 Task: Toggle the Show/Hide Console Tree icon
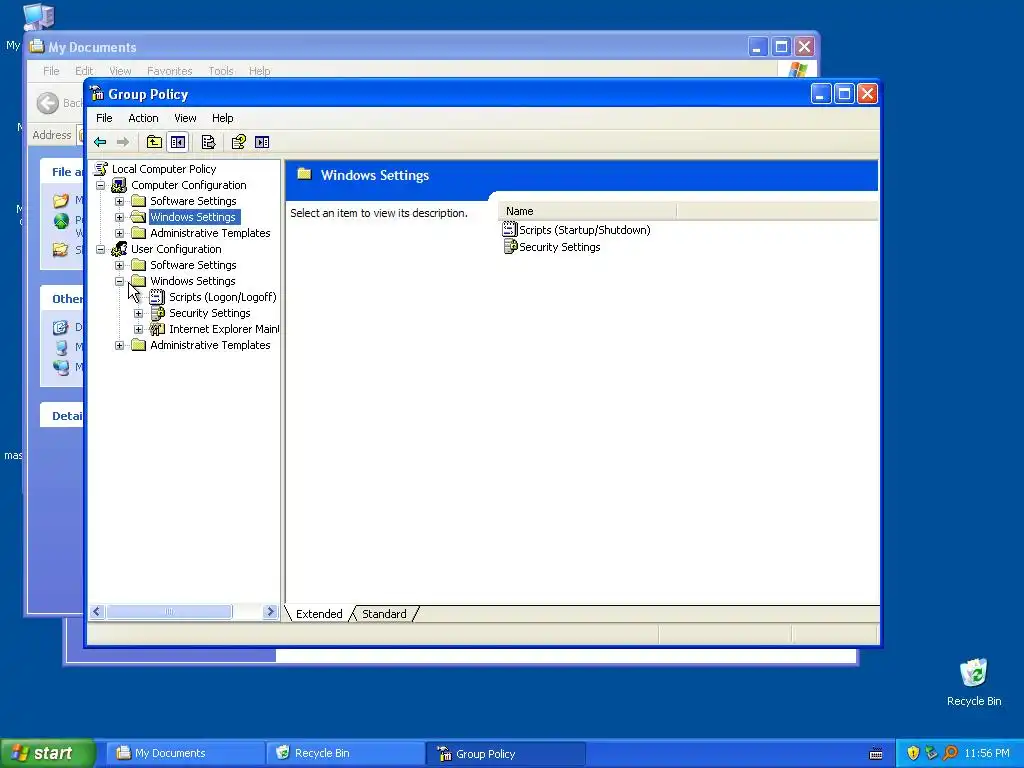178,142
